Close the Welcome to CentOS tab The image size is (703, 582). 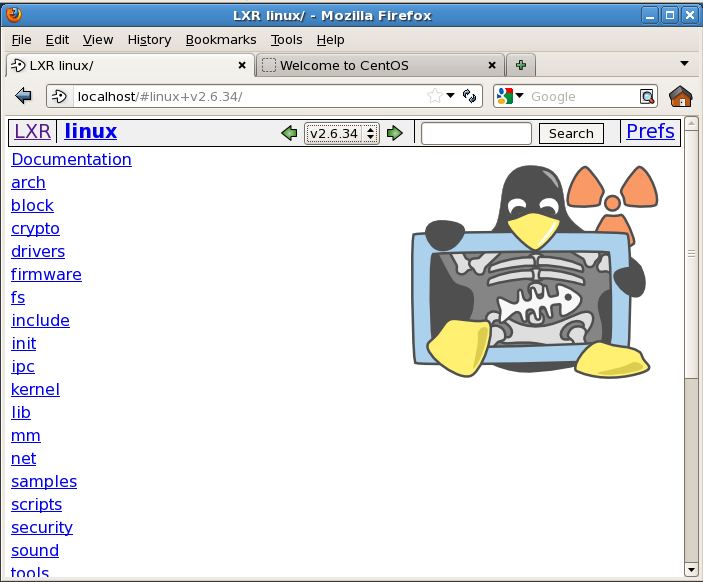(x=492, y=65)
